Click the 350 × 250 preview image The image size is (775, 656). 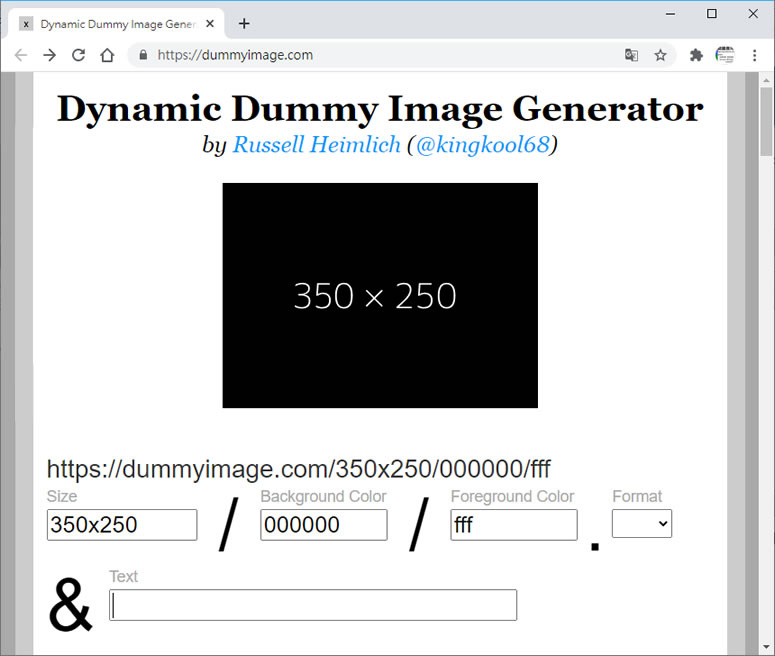[x=380, y=295]
